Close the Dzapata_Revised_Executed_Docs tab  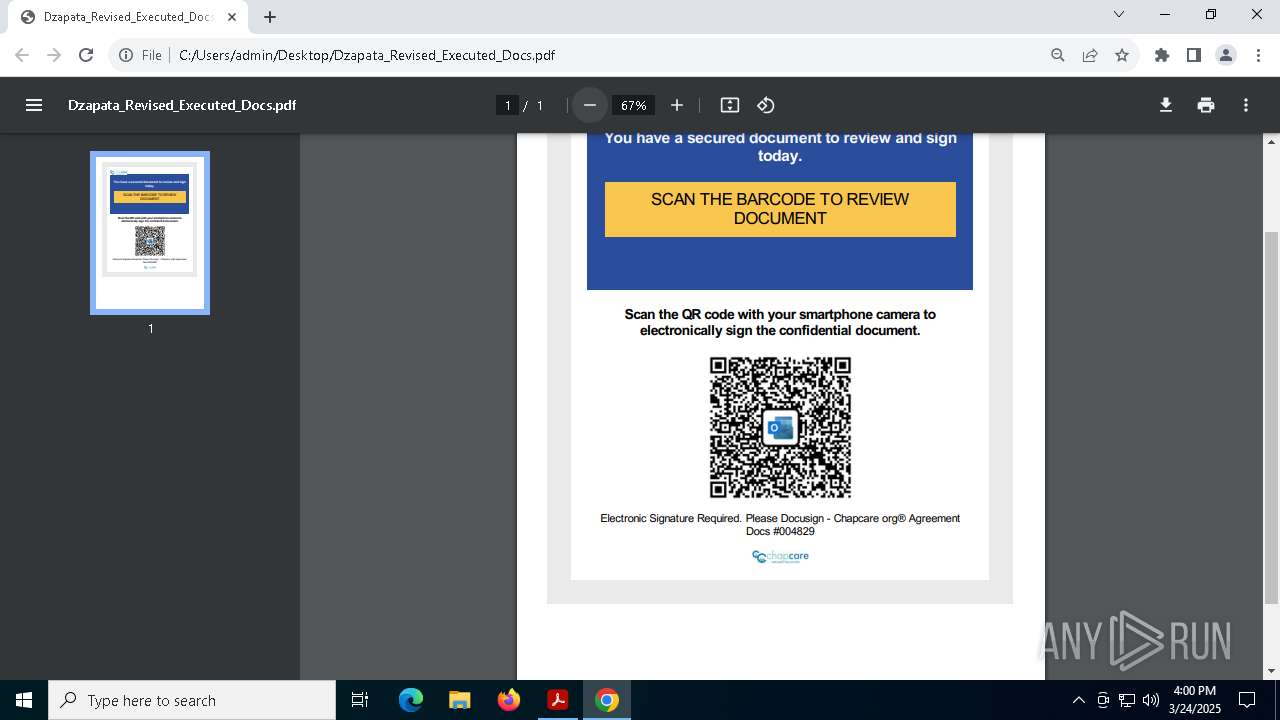pos(232,17)
